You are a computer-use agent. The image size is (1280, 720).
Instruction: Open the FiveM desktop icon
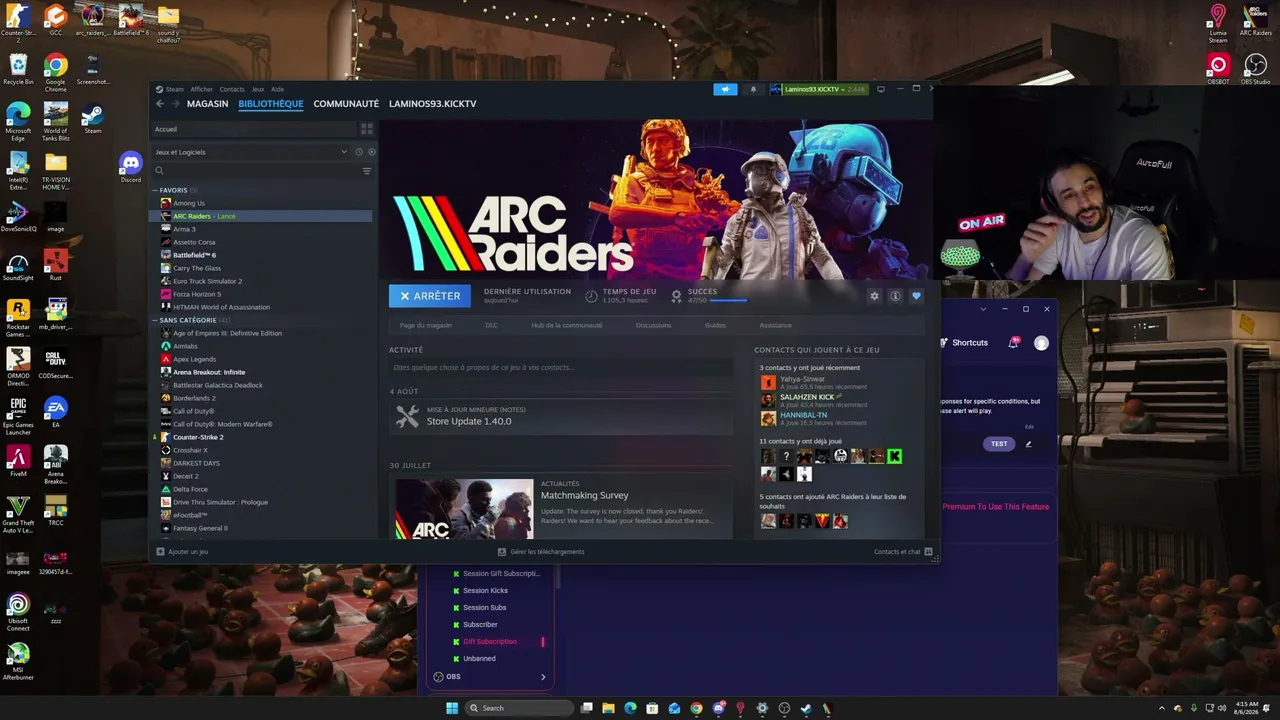[x=18, y=460]
